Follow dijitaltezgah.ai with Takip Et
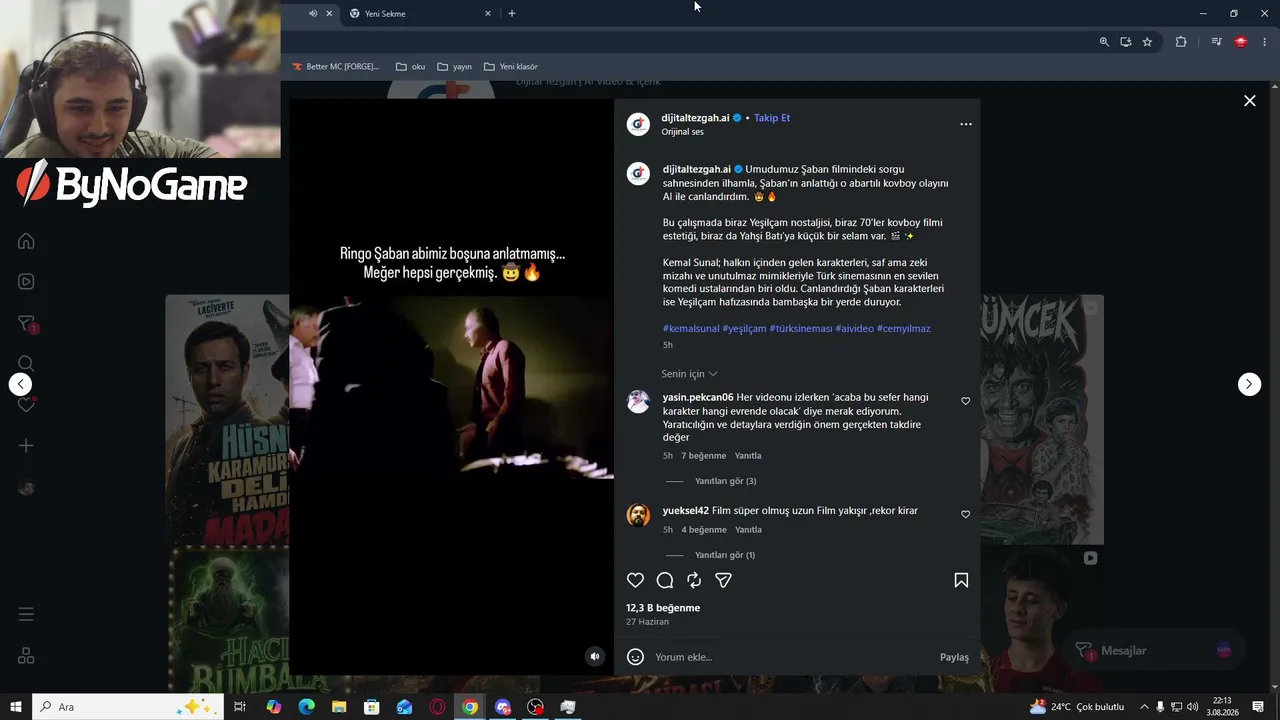The image size is (1280, 720). click(x=772, y=118)
